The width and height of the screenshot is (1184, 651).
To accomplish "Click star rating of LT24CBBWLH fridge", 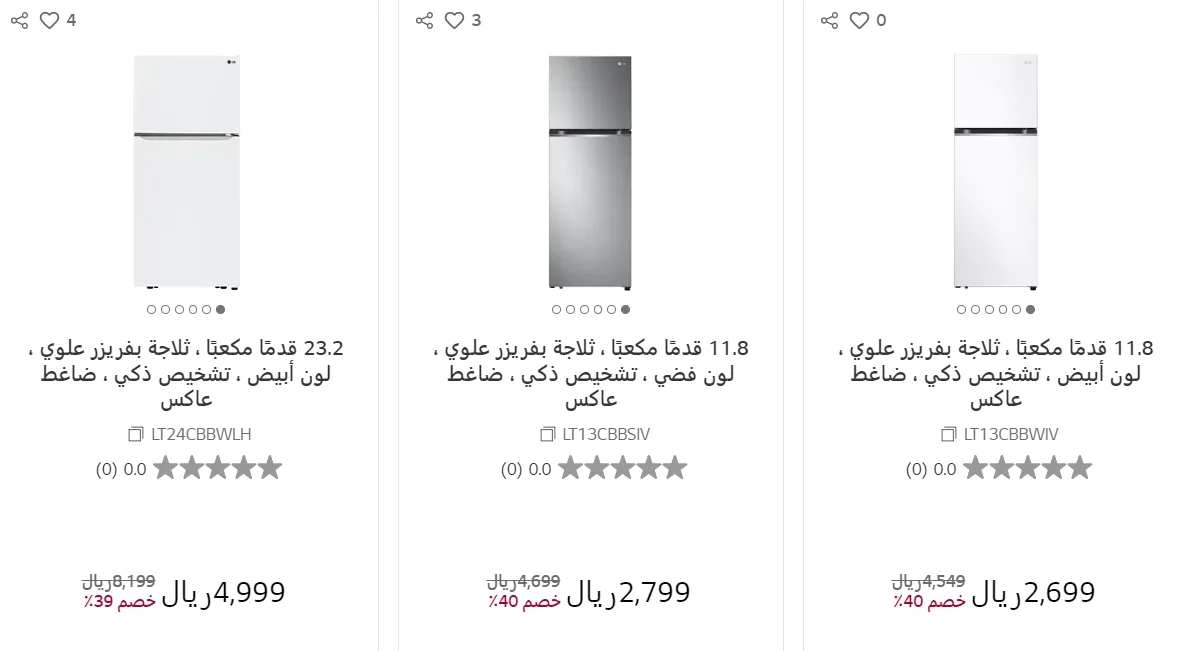I will pos(217,468).
